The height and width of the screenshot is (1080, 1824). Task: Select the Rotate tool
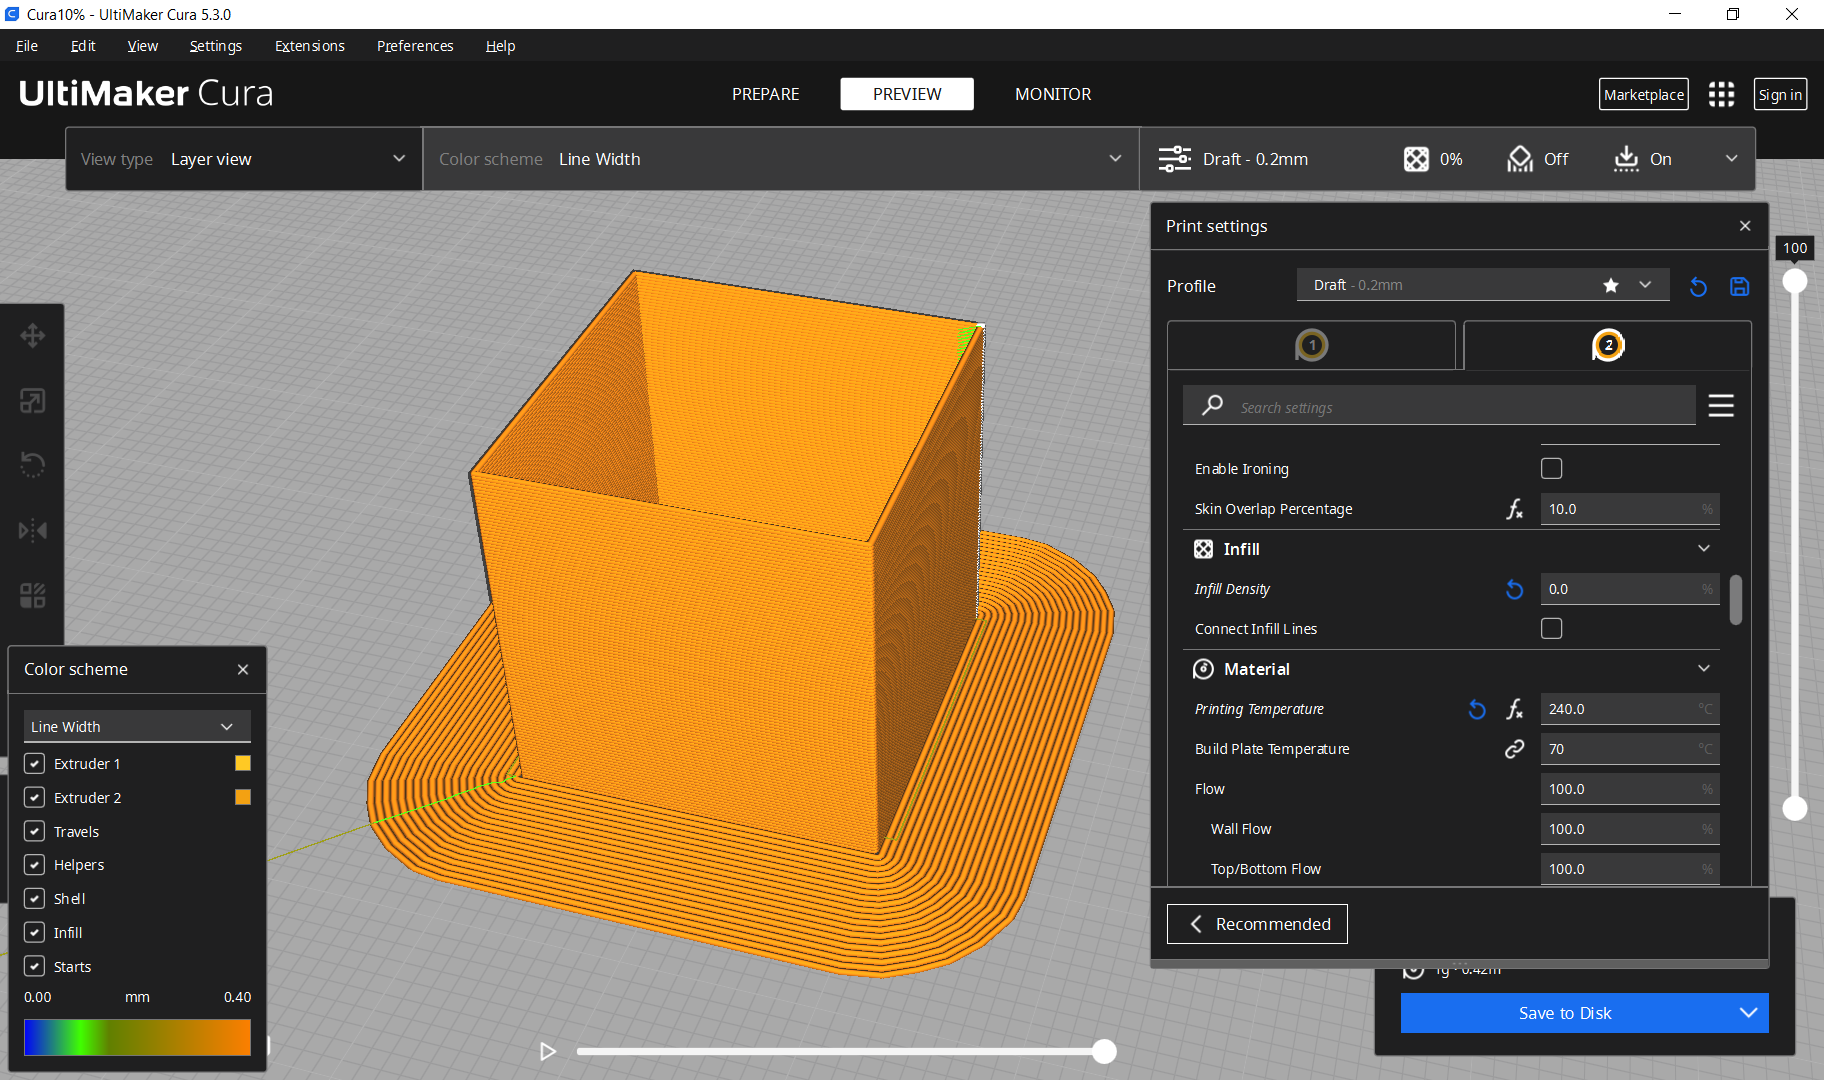click(x=32, y=464)
